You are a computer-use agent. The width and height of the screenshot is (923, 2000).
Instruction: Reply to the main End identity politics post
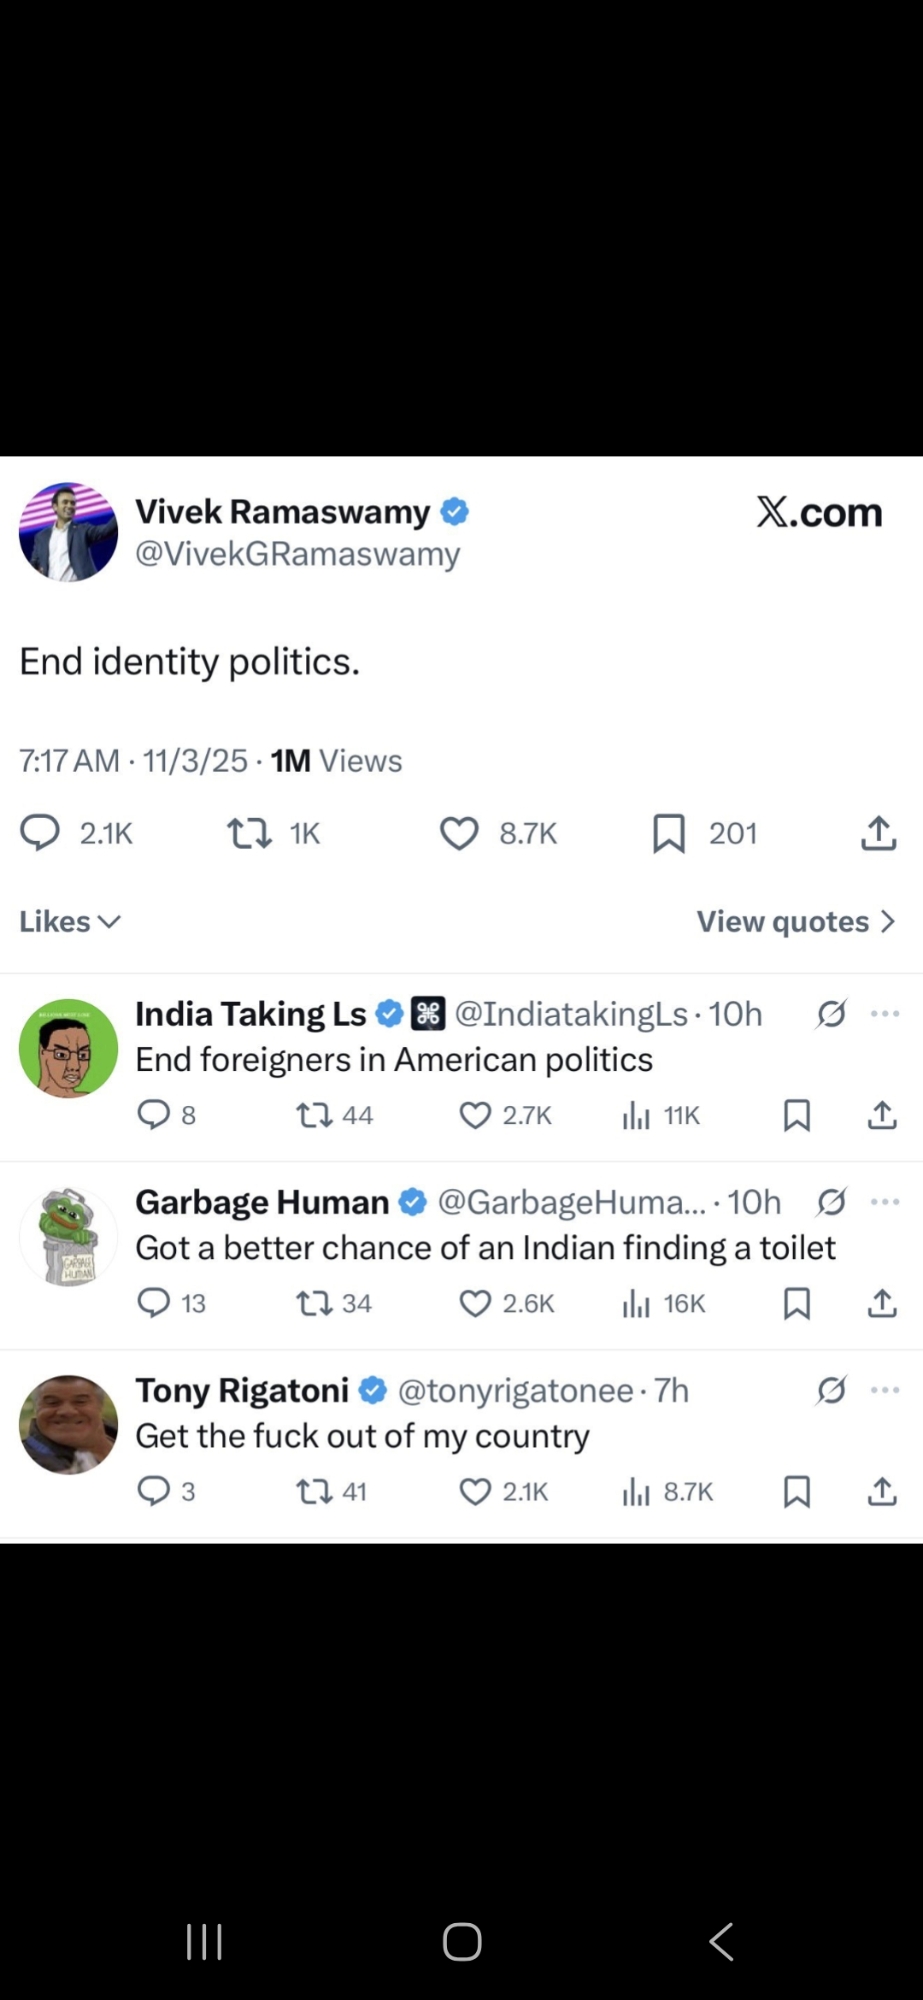coord(41,833)
